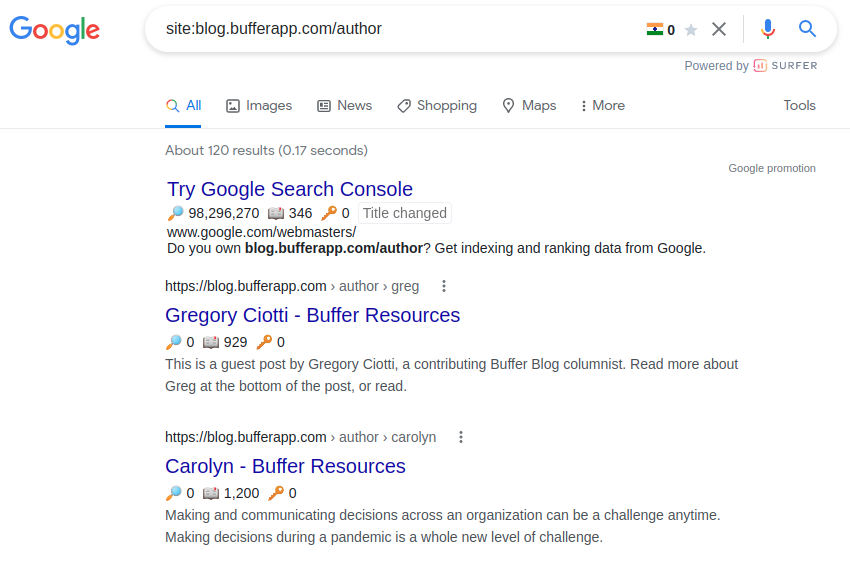Image resolution: width=850 pixels, height=570 pixels.
Task: Clear the search query with X
Action: coord(719,29)
